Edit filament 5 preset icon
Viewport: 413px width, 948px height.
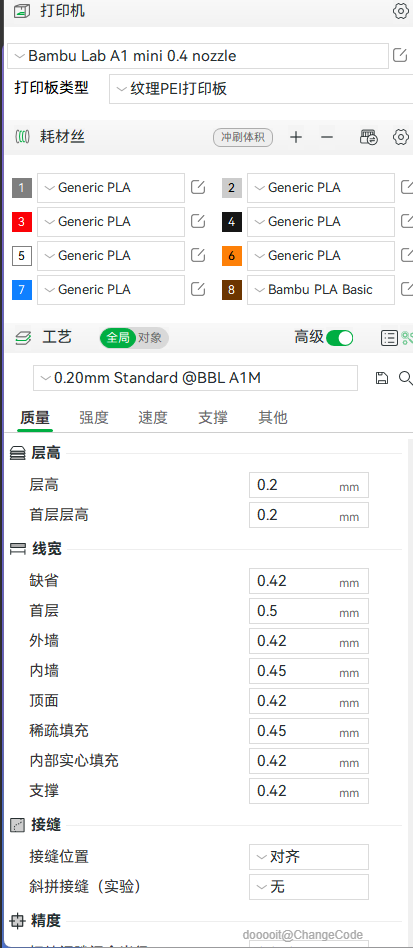[x=198, y=255]
